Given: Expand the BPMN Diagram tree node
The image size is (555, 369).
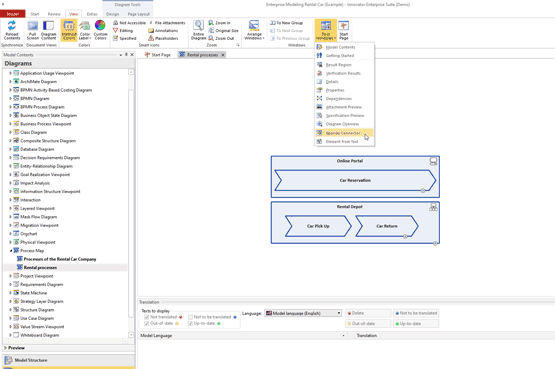Looking at the screenshot, I should click(10, 99).
